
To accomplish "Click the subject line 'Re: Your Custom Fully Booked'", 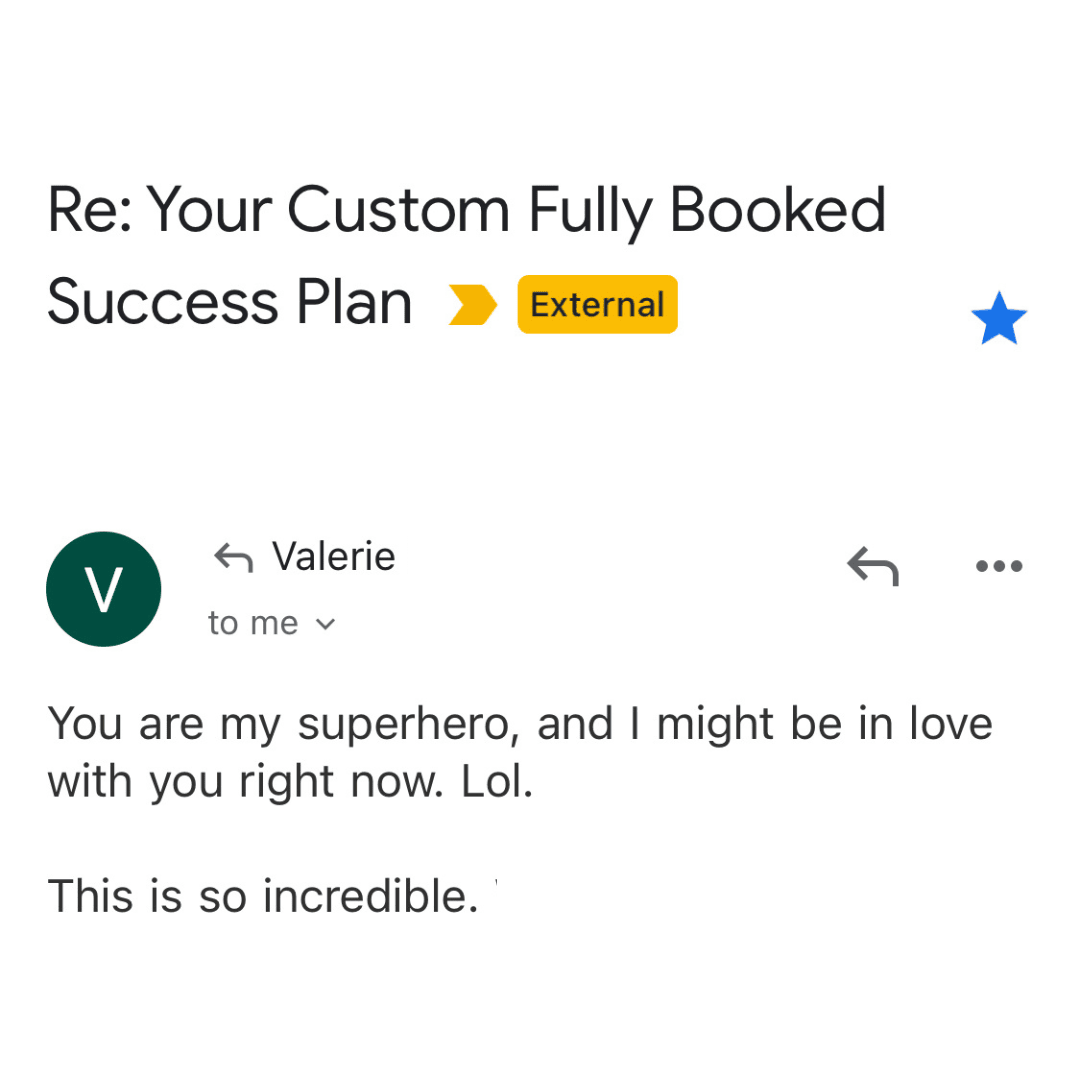I will [466, 211].
